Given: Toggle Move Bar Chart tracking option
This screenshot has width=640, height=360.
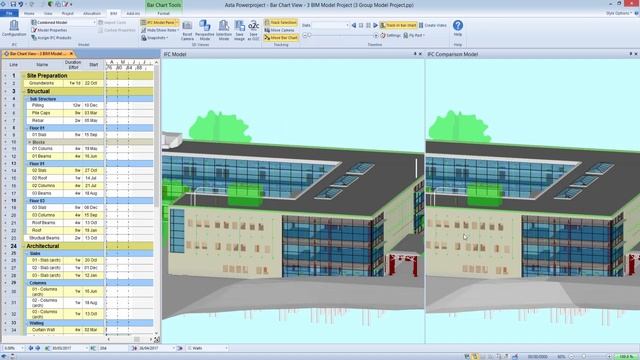Looking at the screenshot, I should pos(281,38).
